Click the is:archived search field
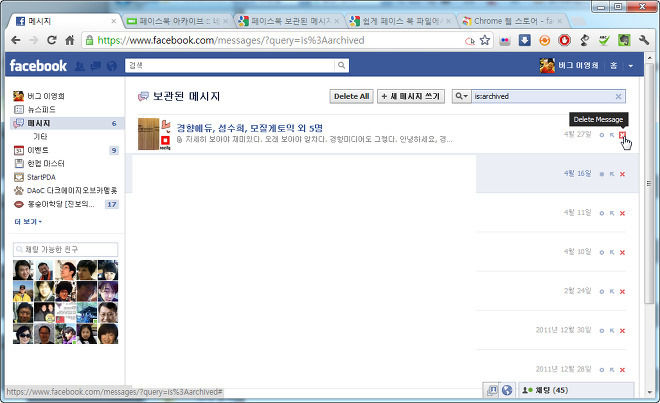The width and height of the screenshot is (660, 403). 542,96
